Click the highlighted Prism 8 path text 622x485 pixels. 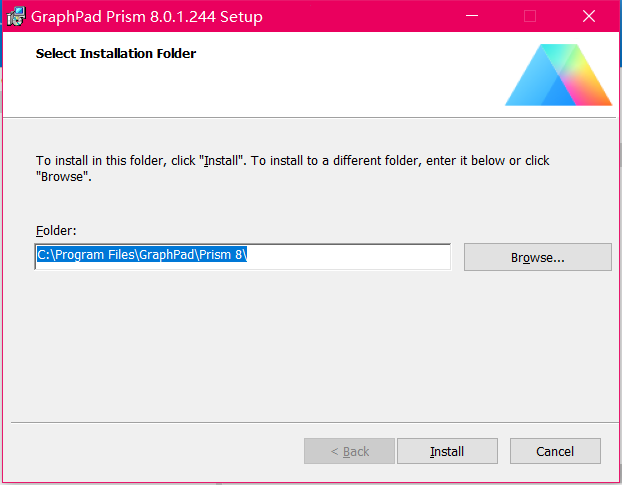(x=142, y=254)
